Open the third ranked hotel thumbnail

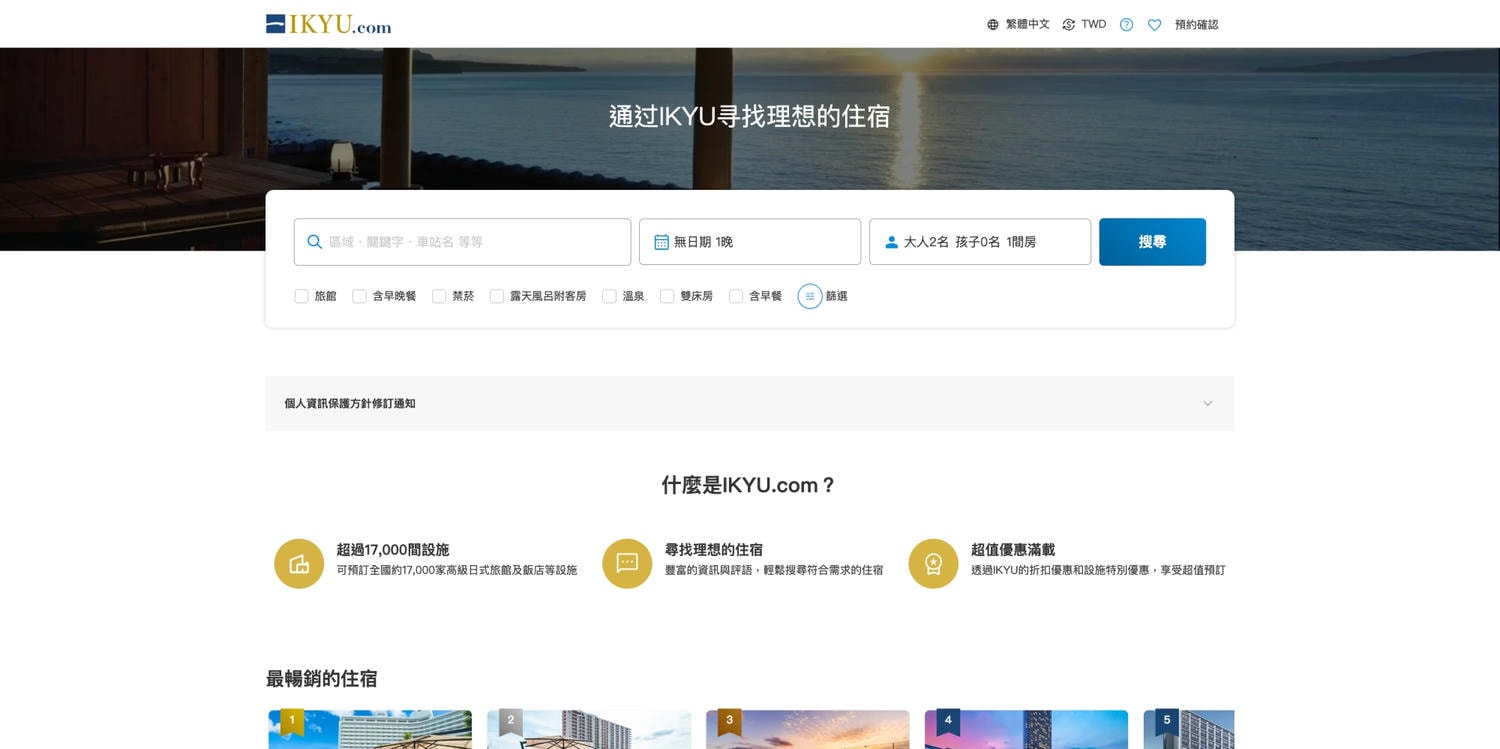point(808,729)
